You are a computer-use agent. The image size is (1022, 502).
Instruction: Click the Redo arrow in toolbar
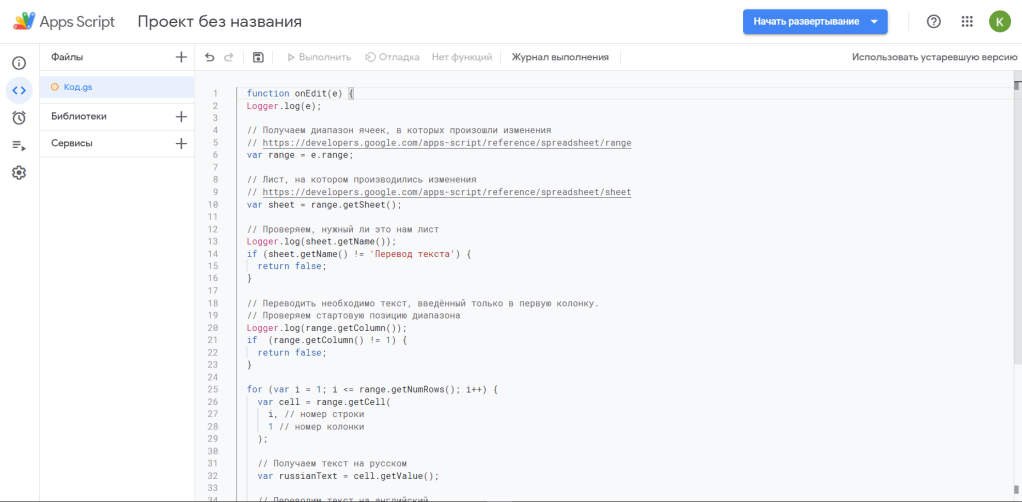point(229,58)
